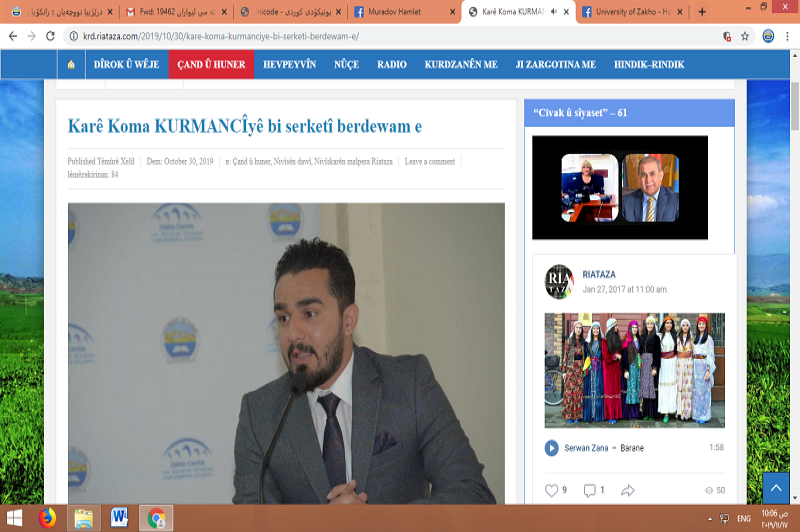Open a new browser tab
Image resolution: width=800 pixels, height=532 pixels.
(702, 12)
